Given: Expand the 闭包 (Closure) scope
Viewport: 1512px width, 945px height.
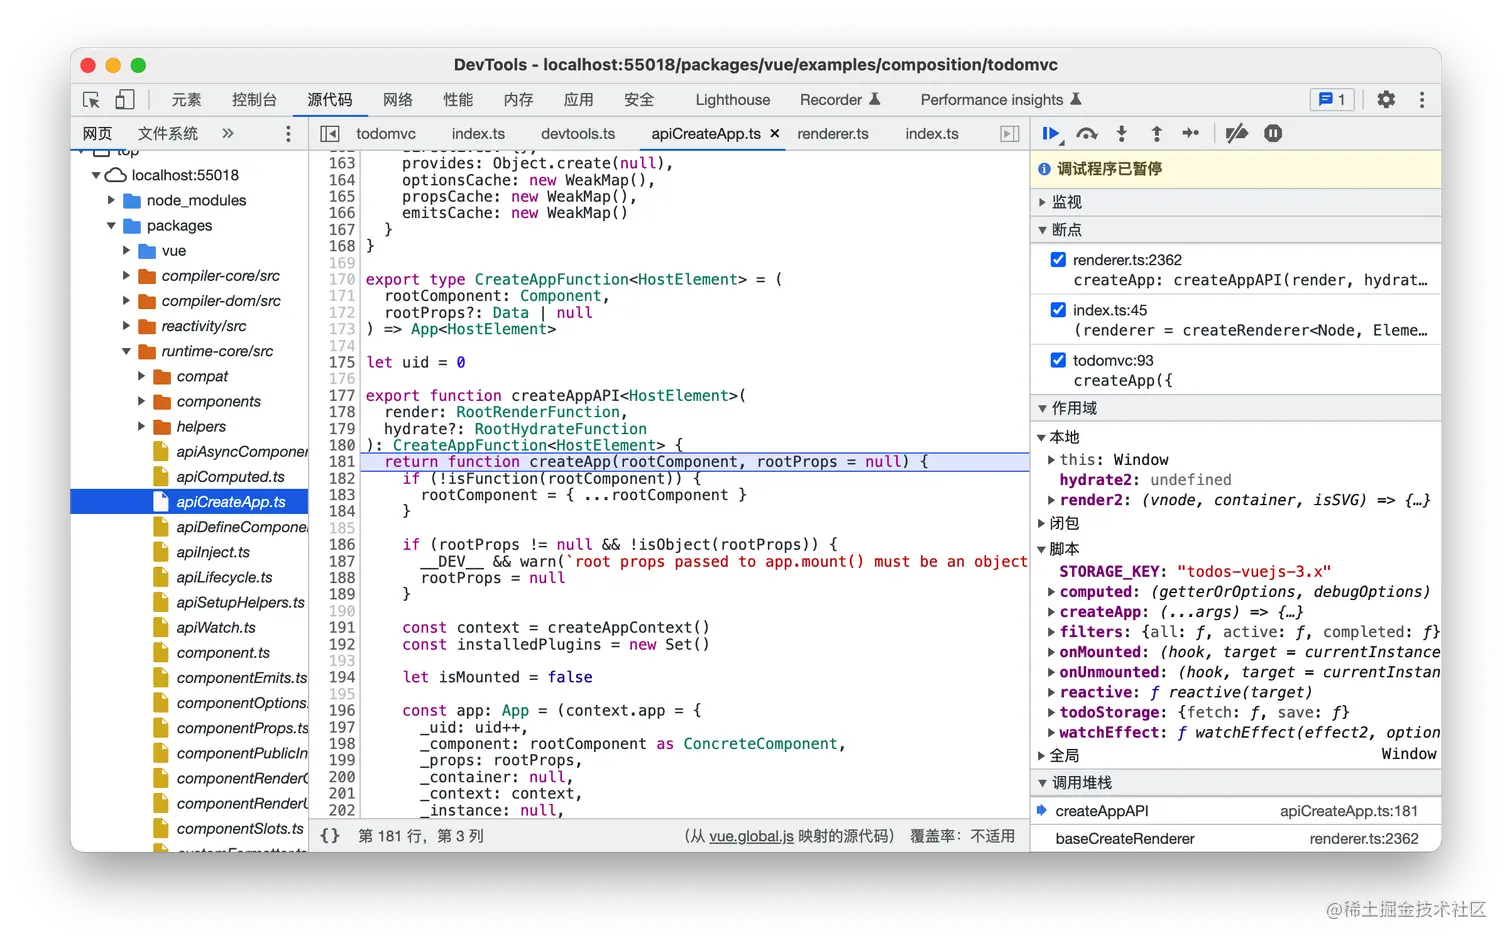Looking at the screenshot, I should [1041, 523].
